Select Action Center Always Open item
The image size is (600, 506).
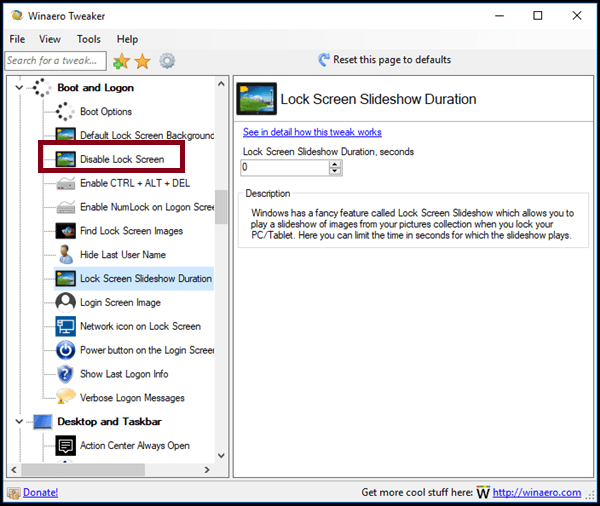(x=135, y=446)
